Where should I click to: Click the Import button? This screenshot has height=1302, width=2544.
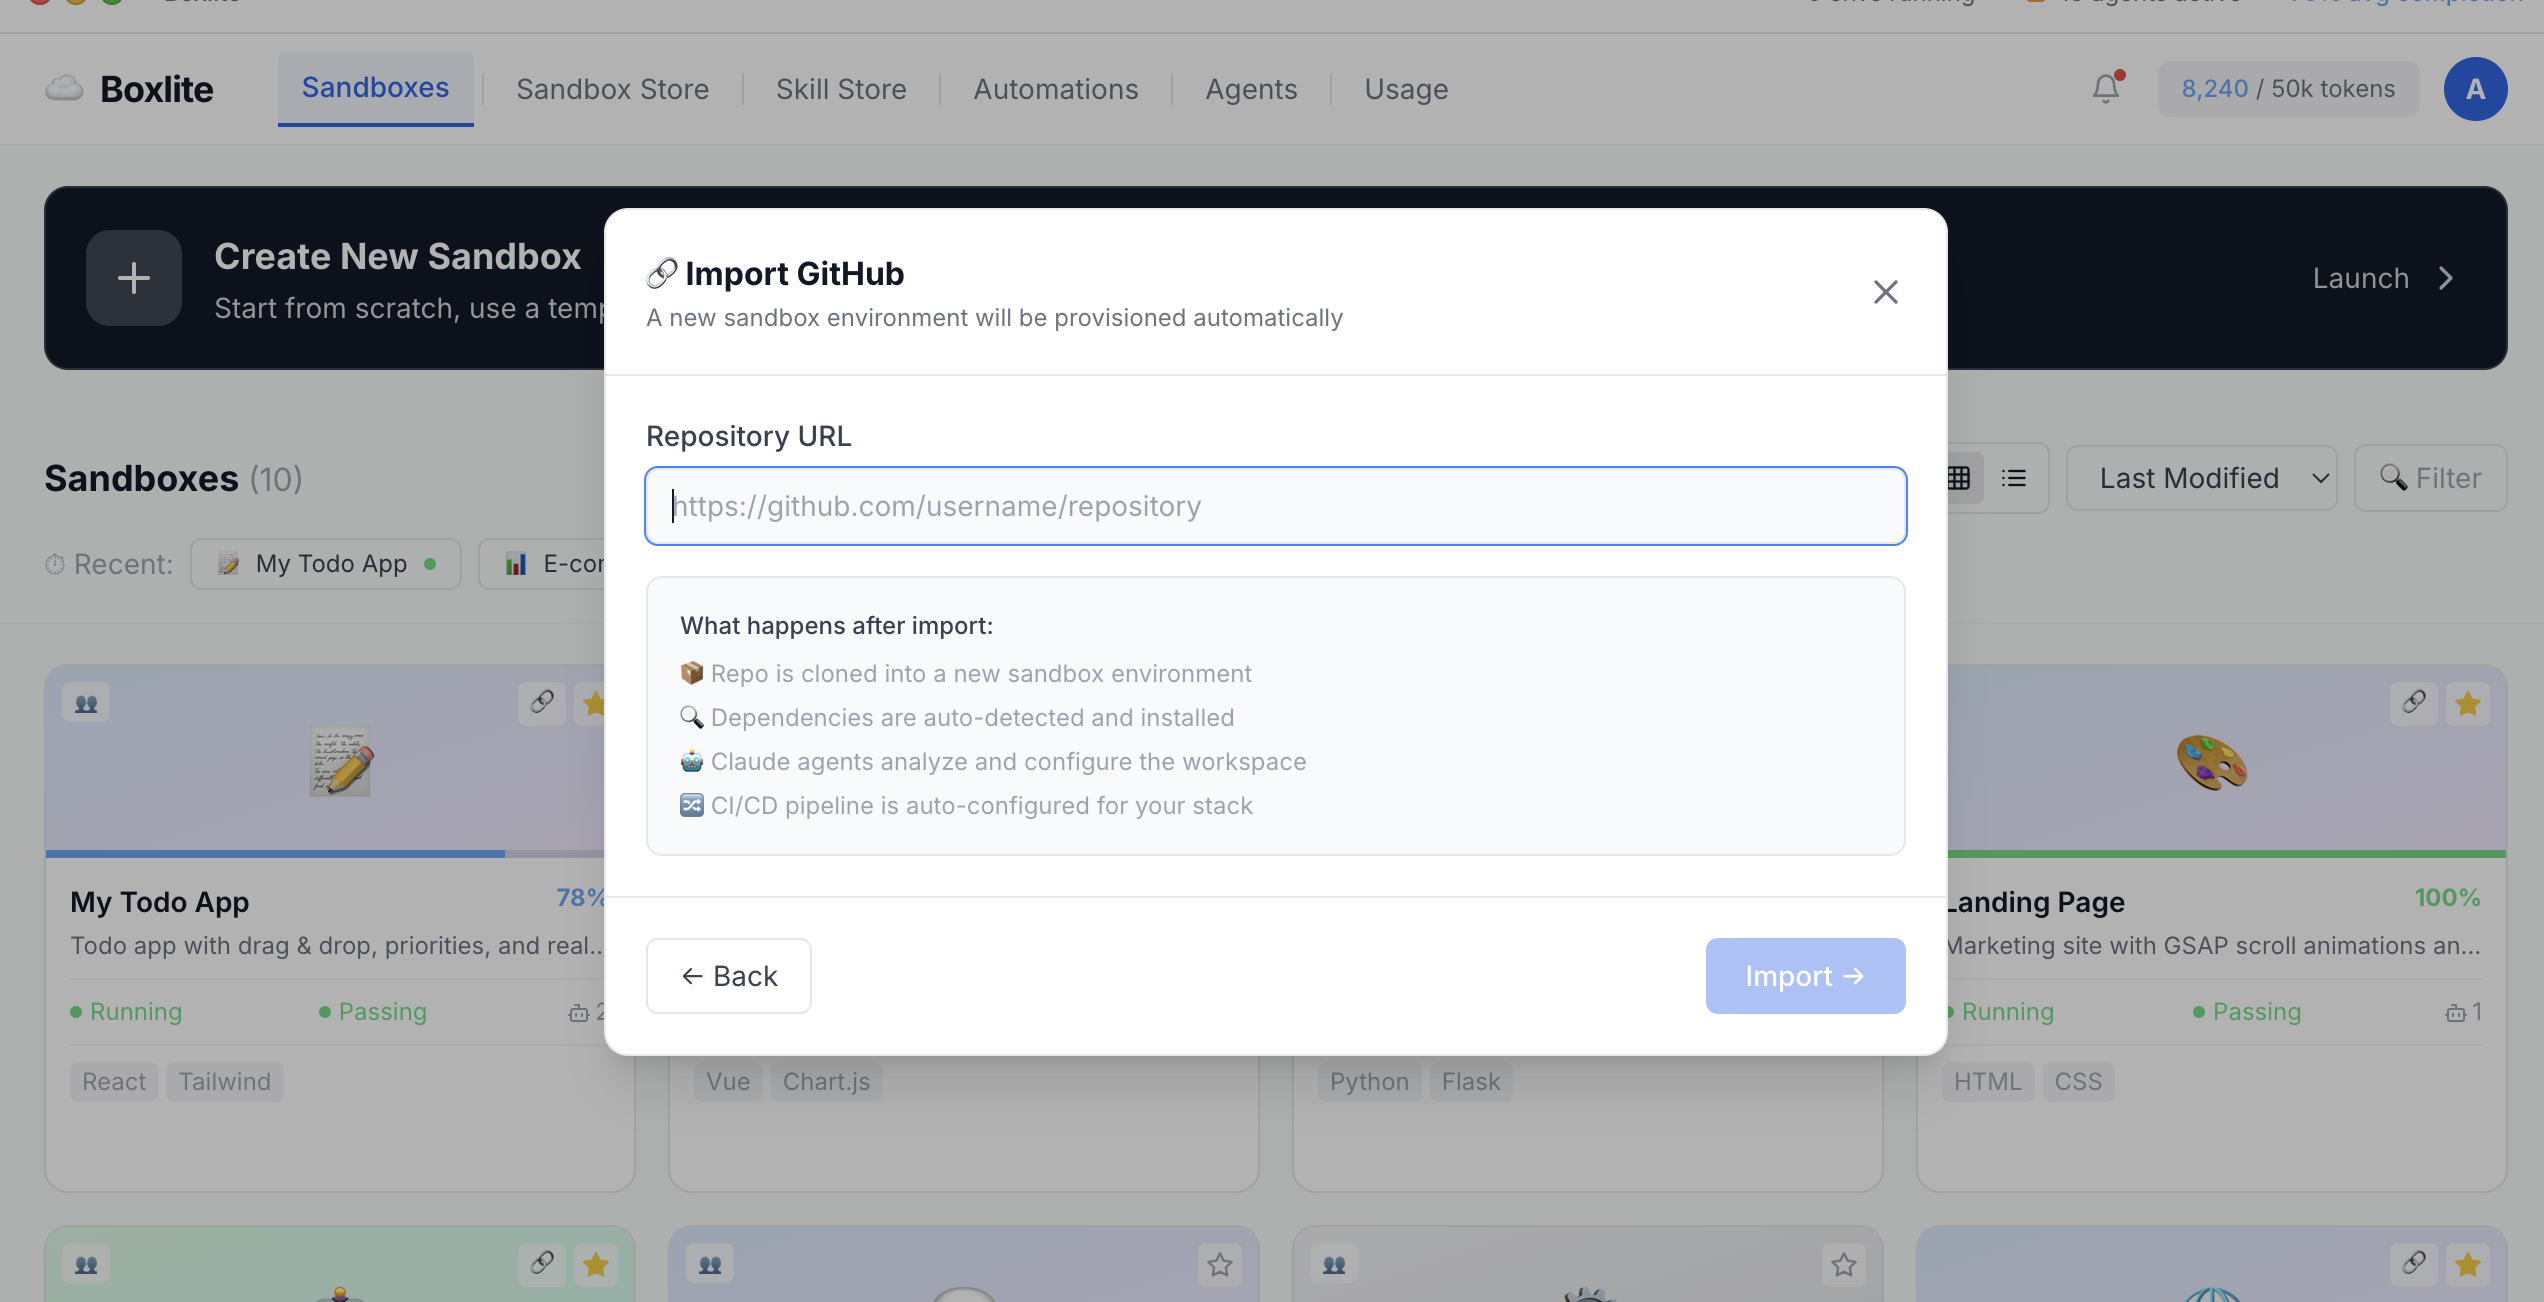[1805, 976]
